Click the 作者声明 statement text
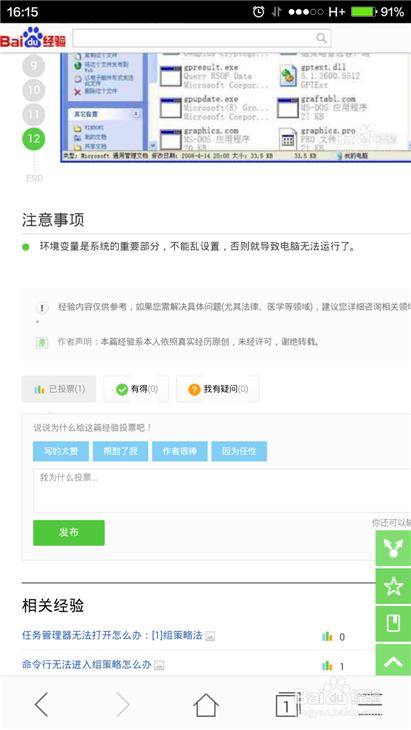 pos(189,342)
